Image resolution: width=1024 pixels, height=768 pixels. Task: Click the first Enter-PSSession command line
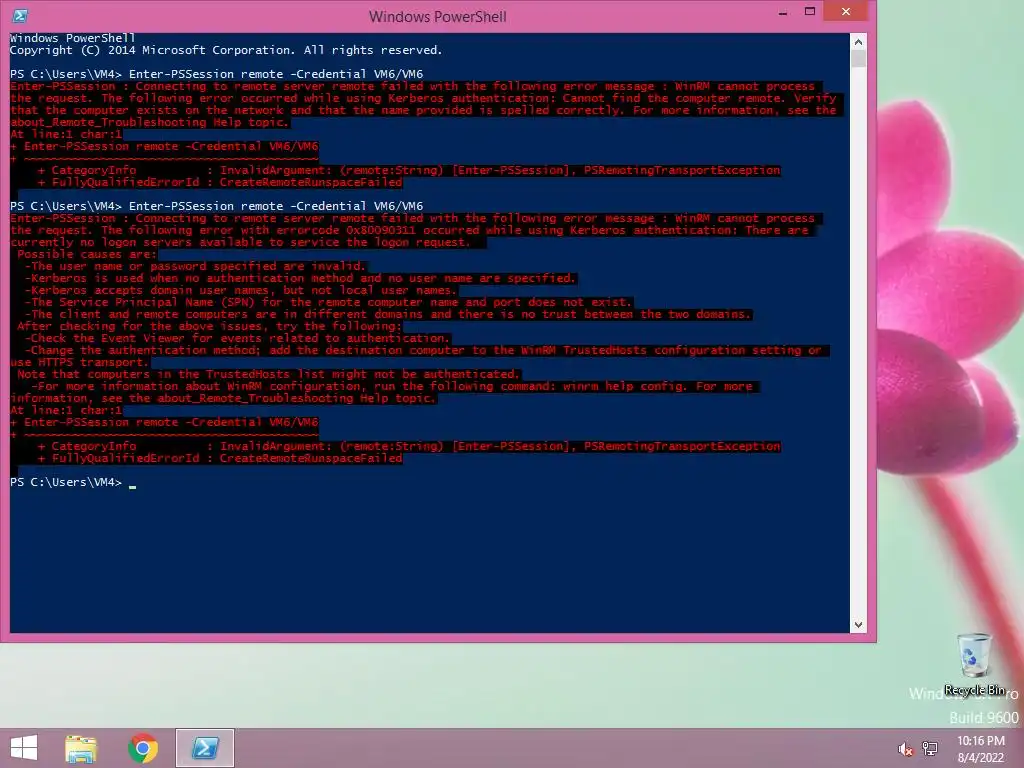click(217, 74)
